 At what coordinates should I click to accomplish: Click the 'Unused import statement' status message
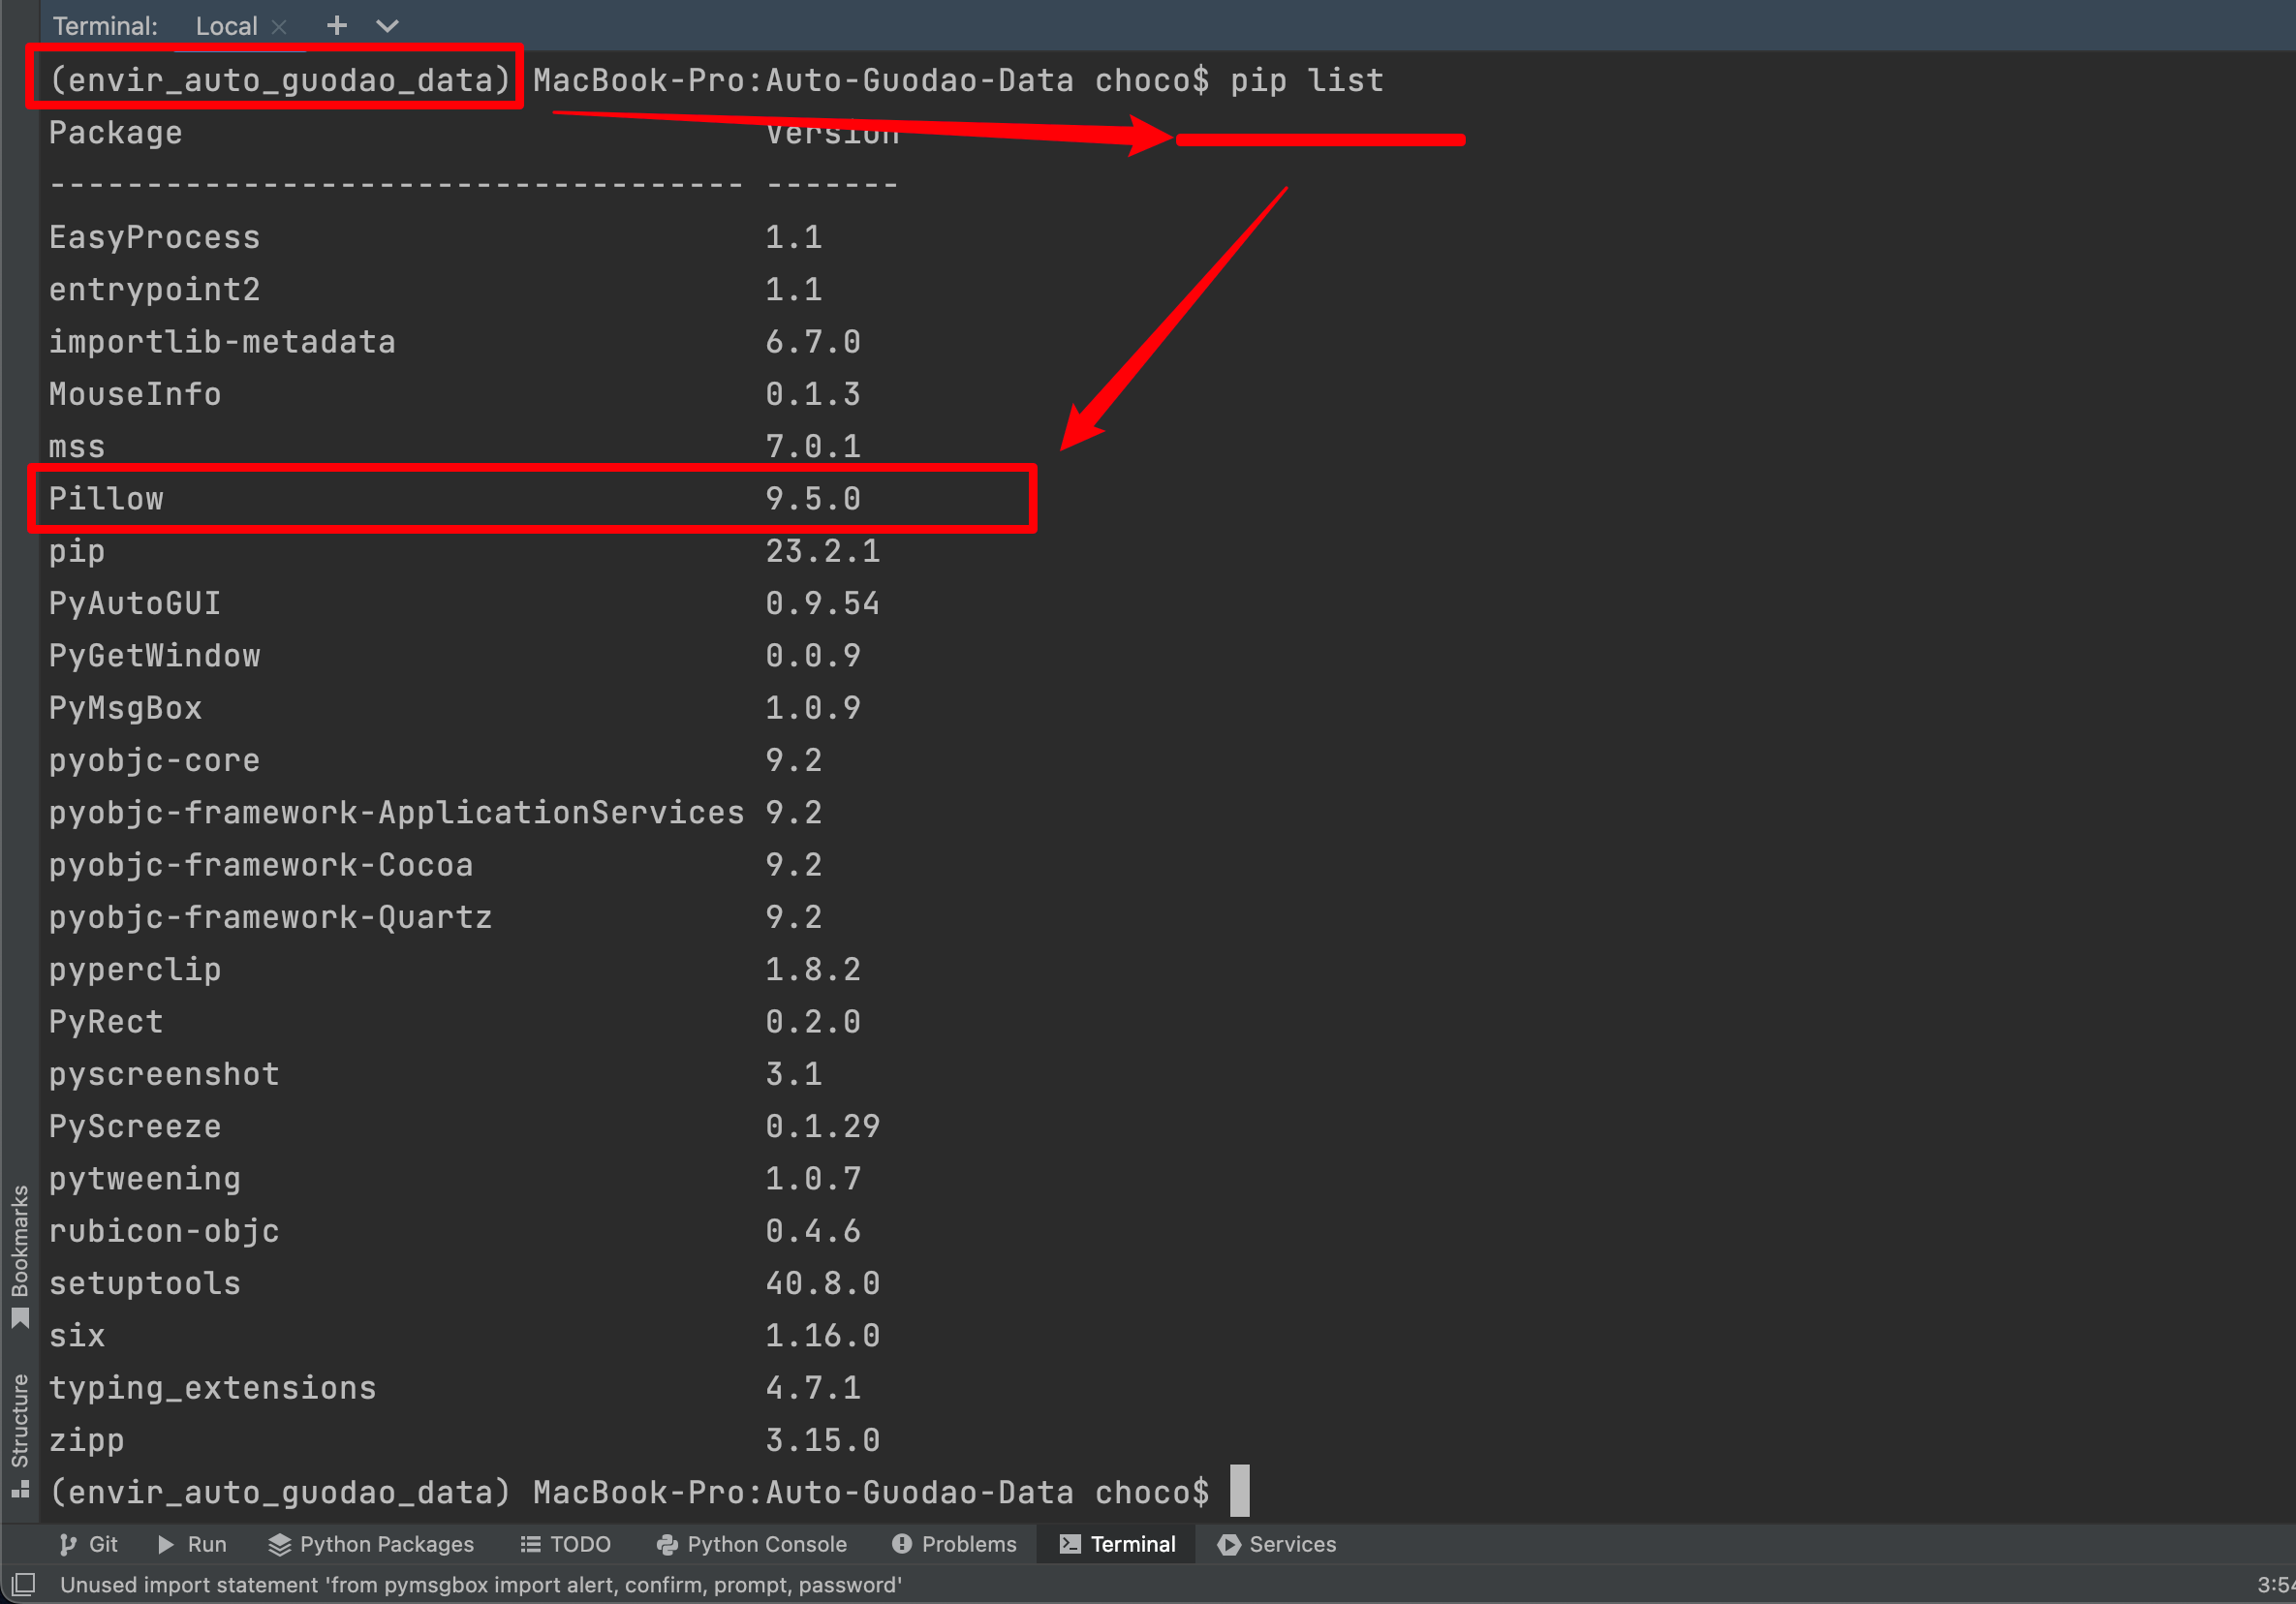480,1584
